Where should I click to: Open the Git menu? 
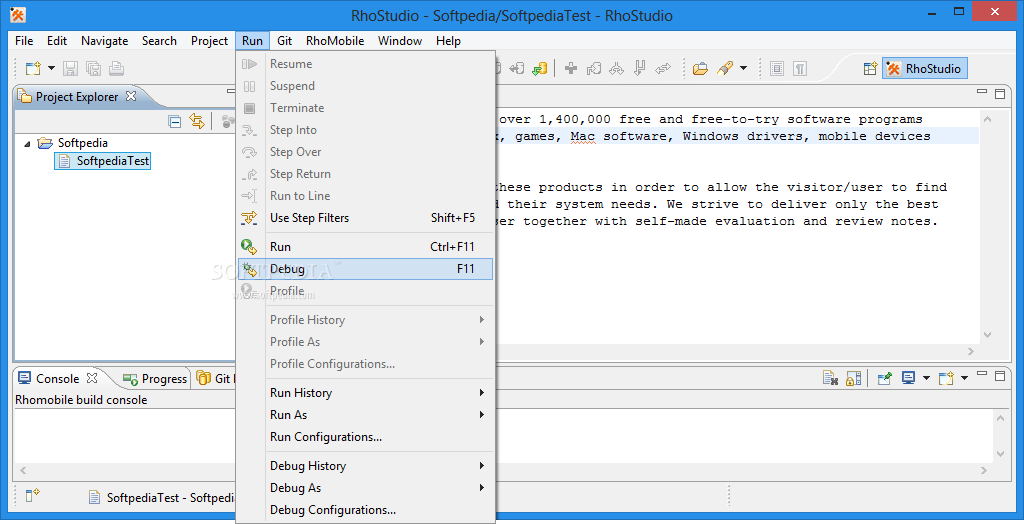click(284, 41)
